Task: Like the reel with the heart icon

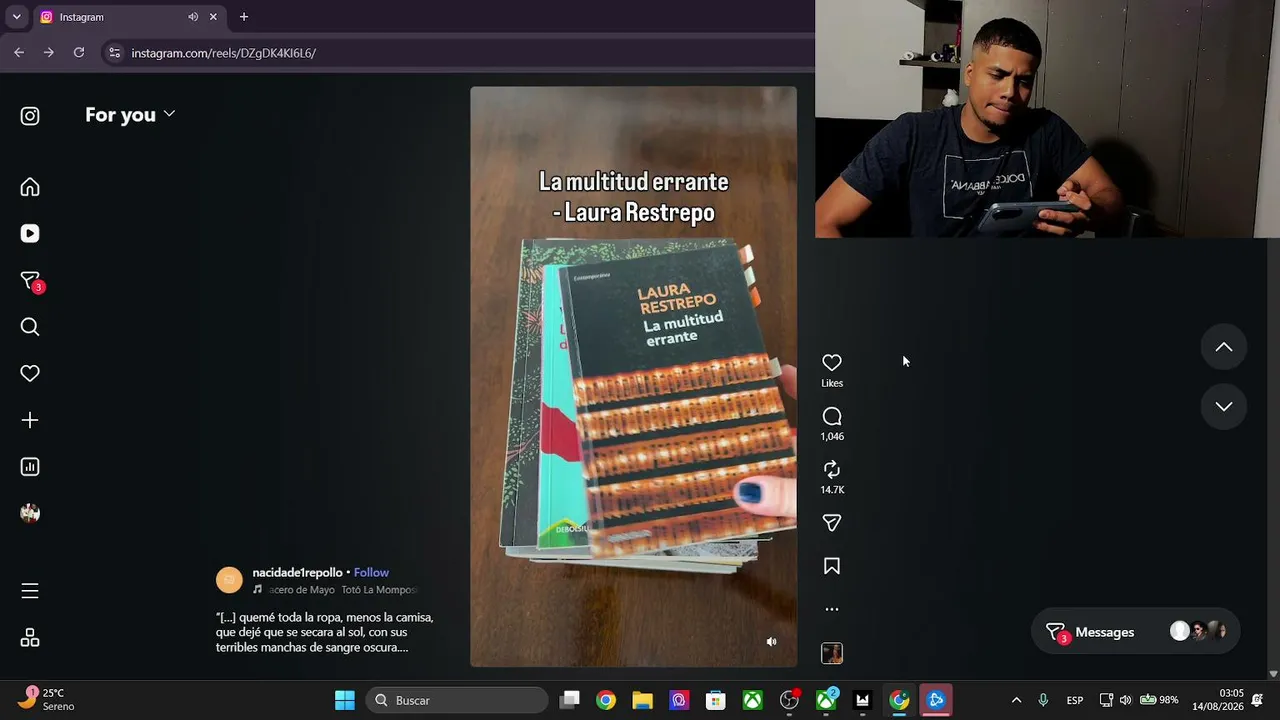Action: point(832,362)
